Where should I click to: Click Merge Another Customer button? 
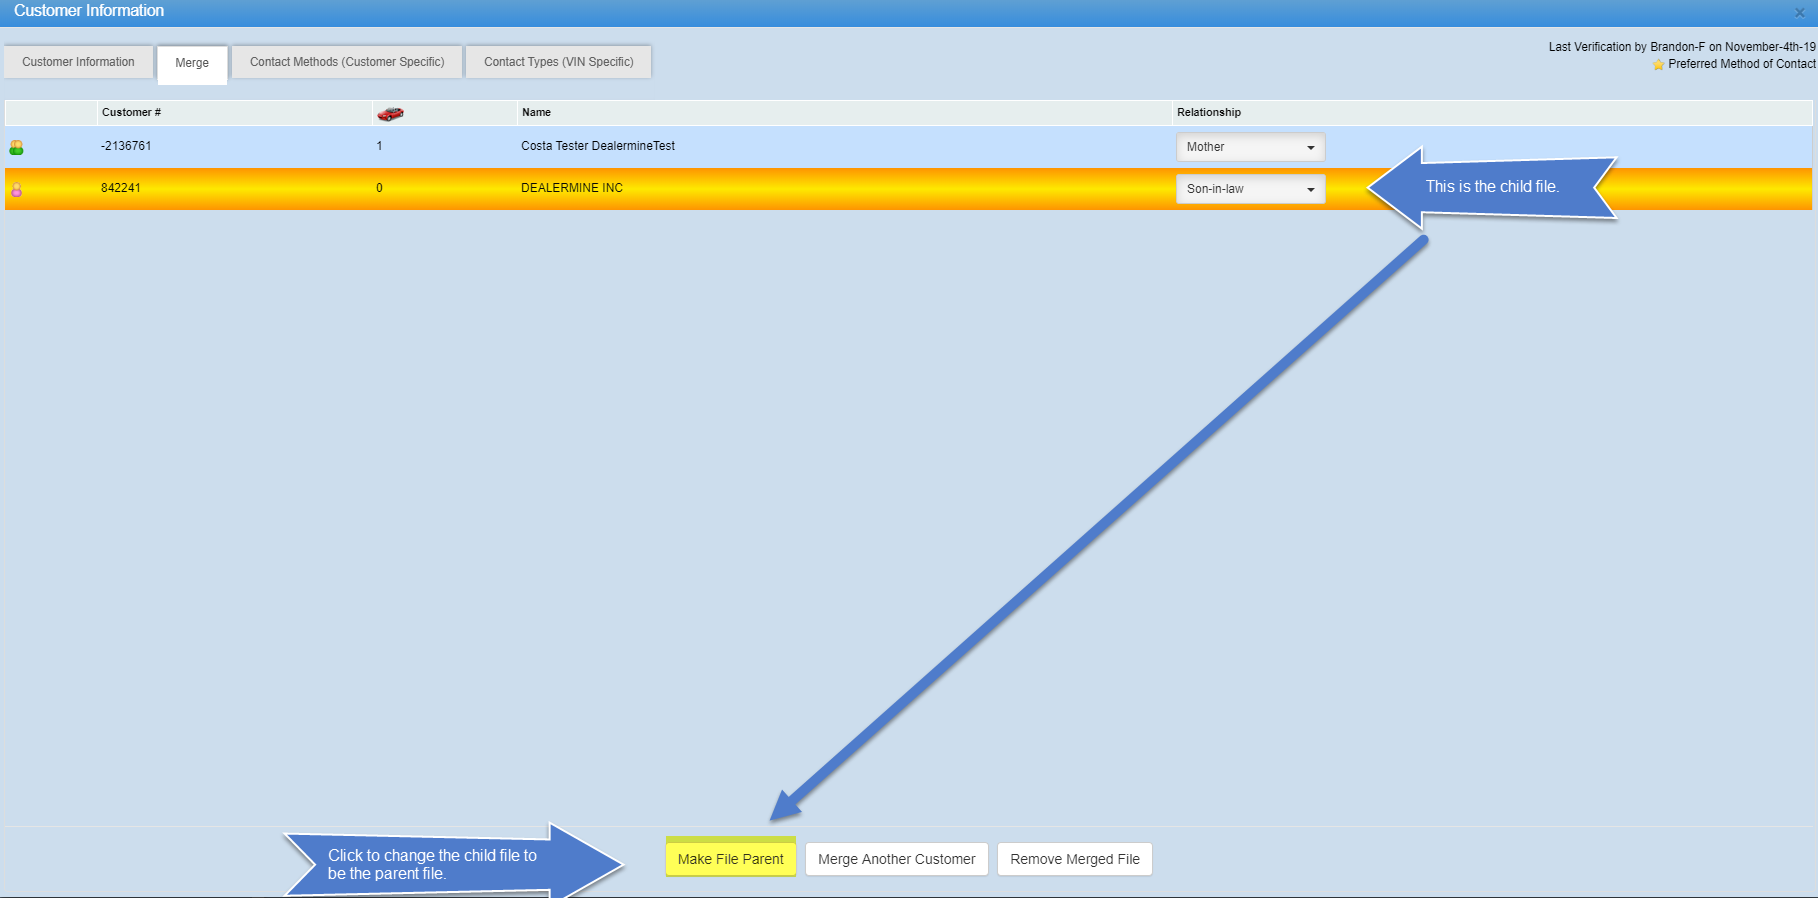896,859
